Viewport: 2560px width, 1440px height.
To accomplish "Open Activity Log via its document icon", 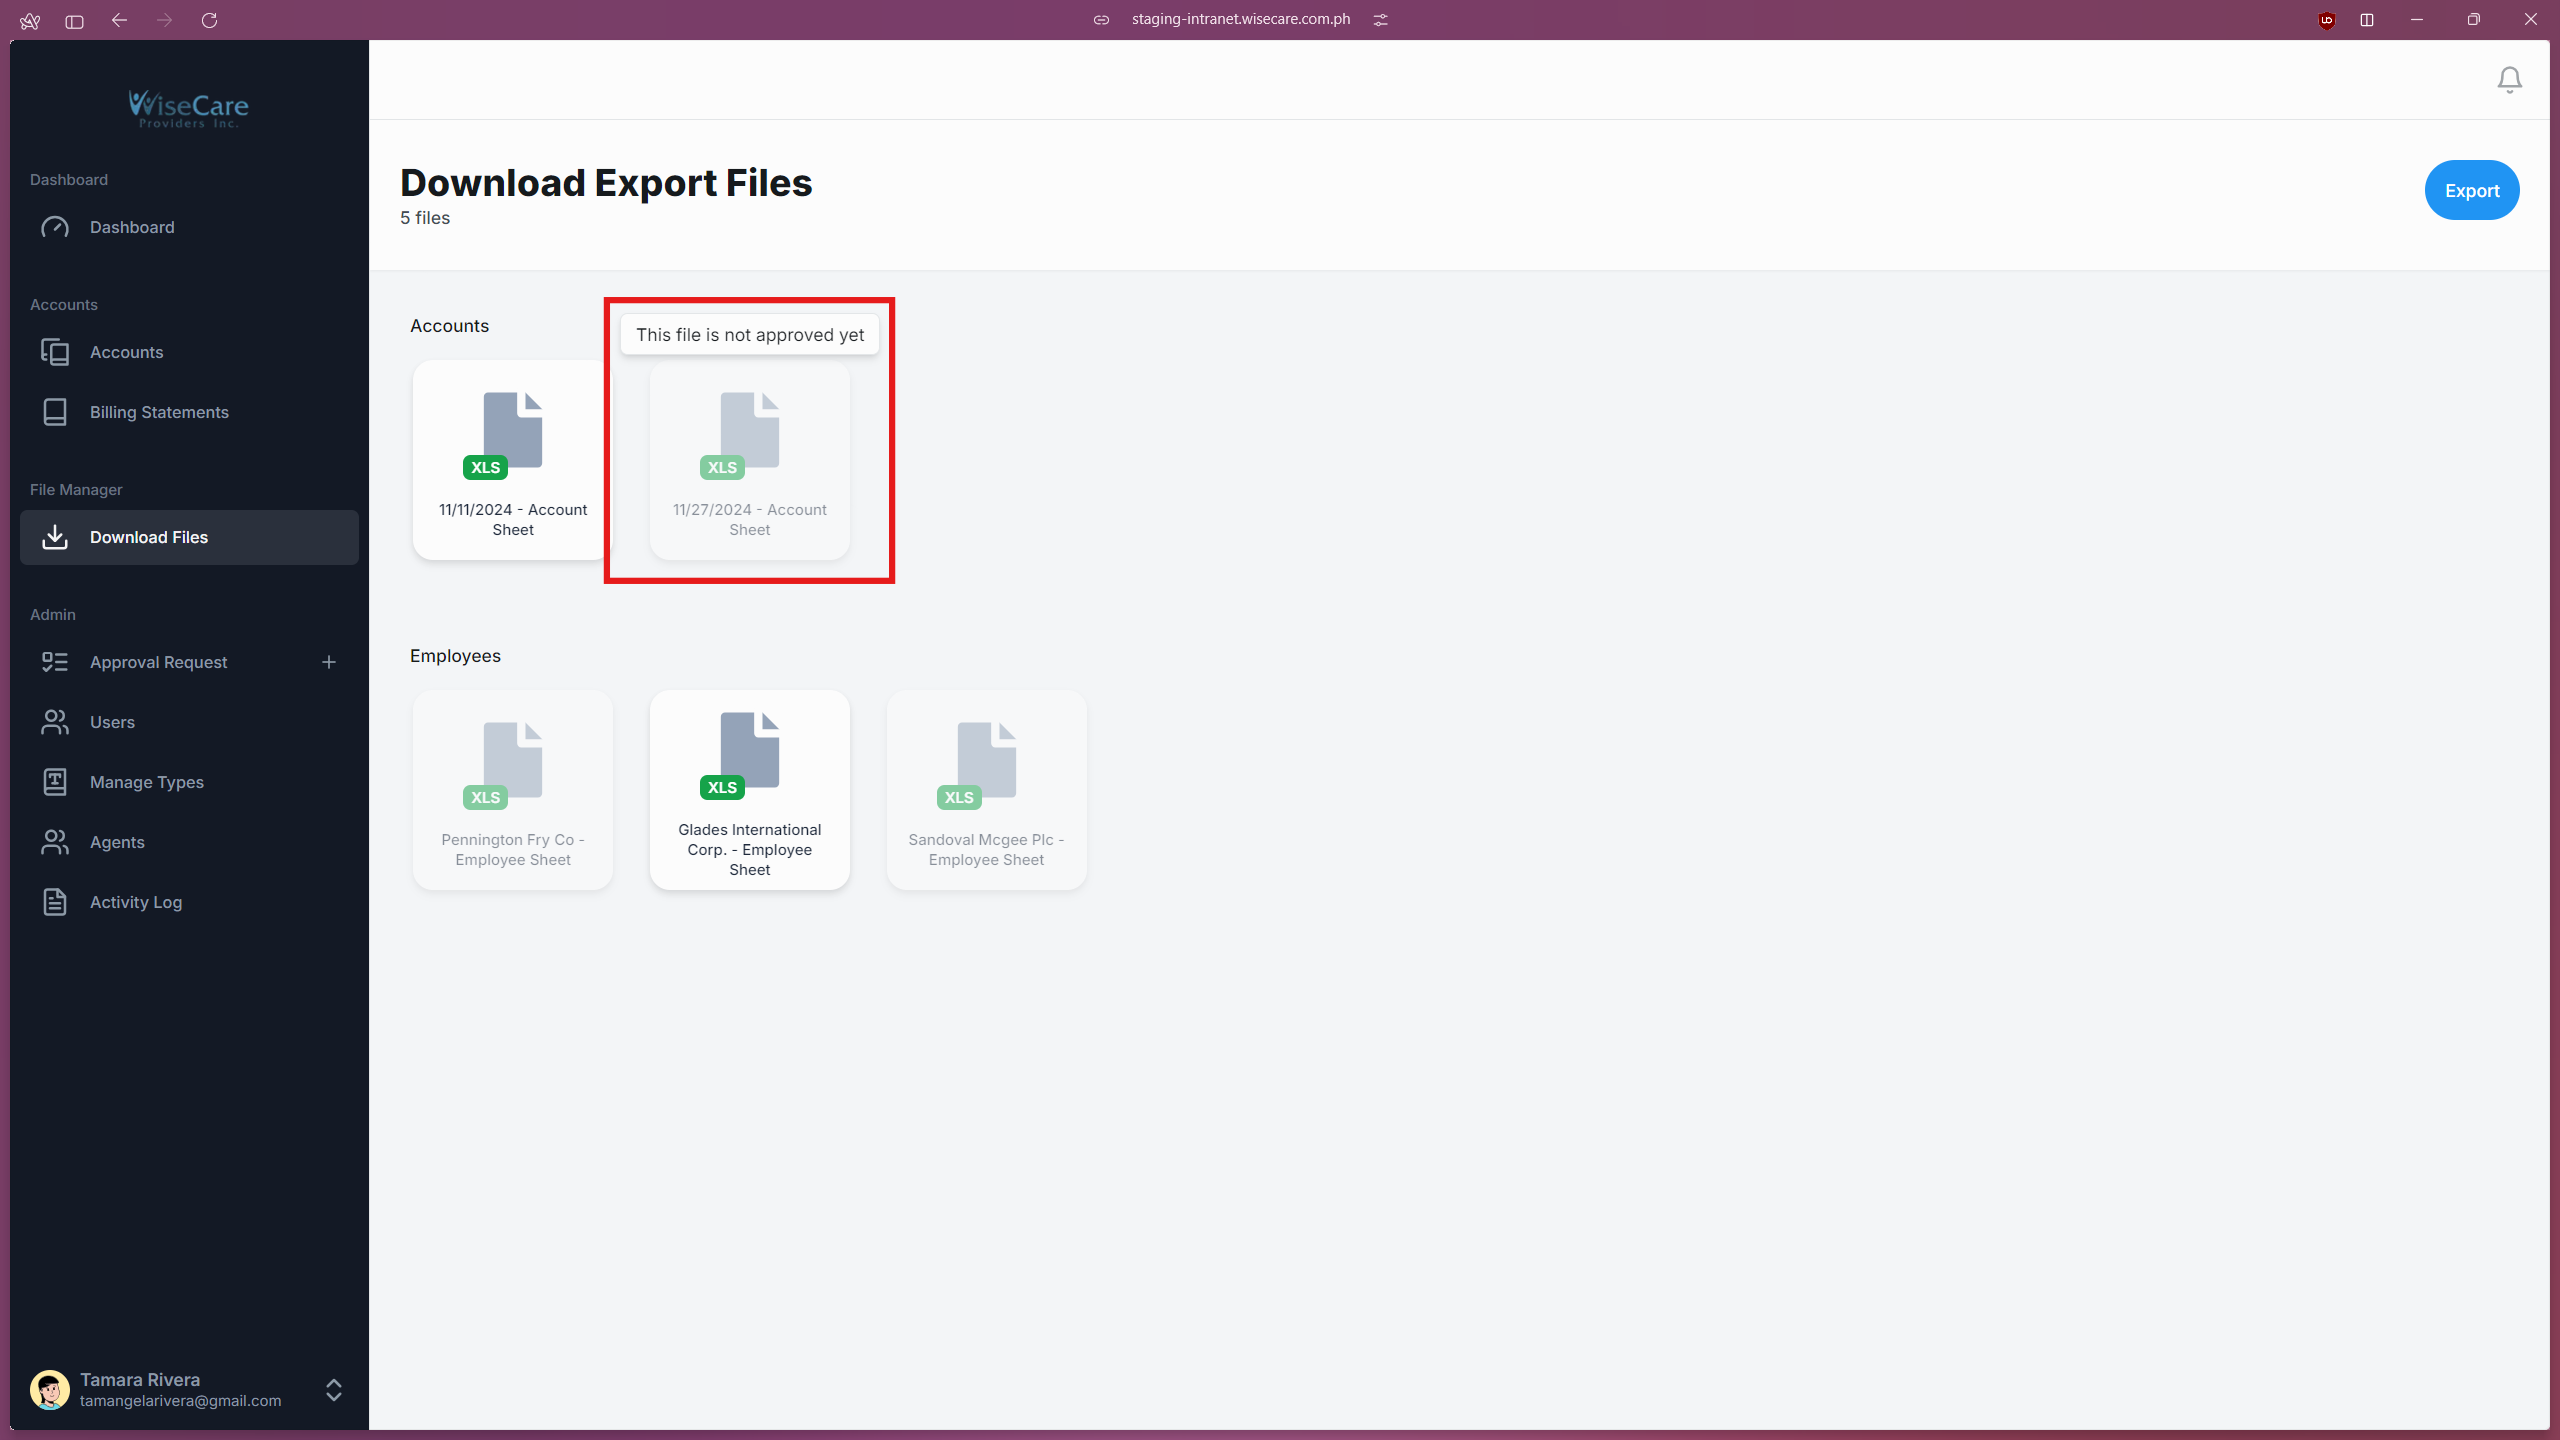I will tap(55, 902).
